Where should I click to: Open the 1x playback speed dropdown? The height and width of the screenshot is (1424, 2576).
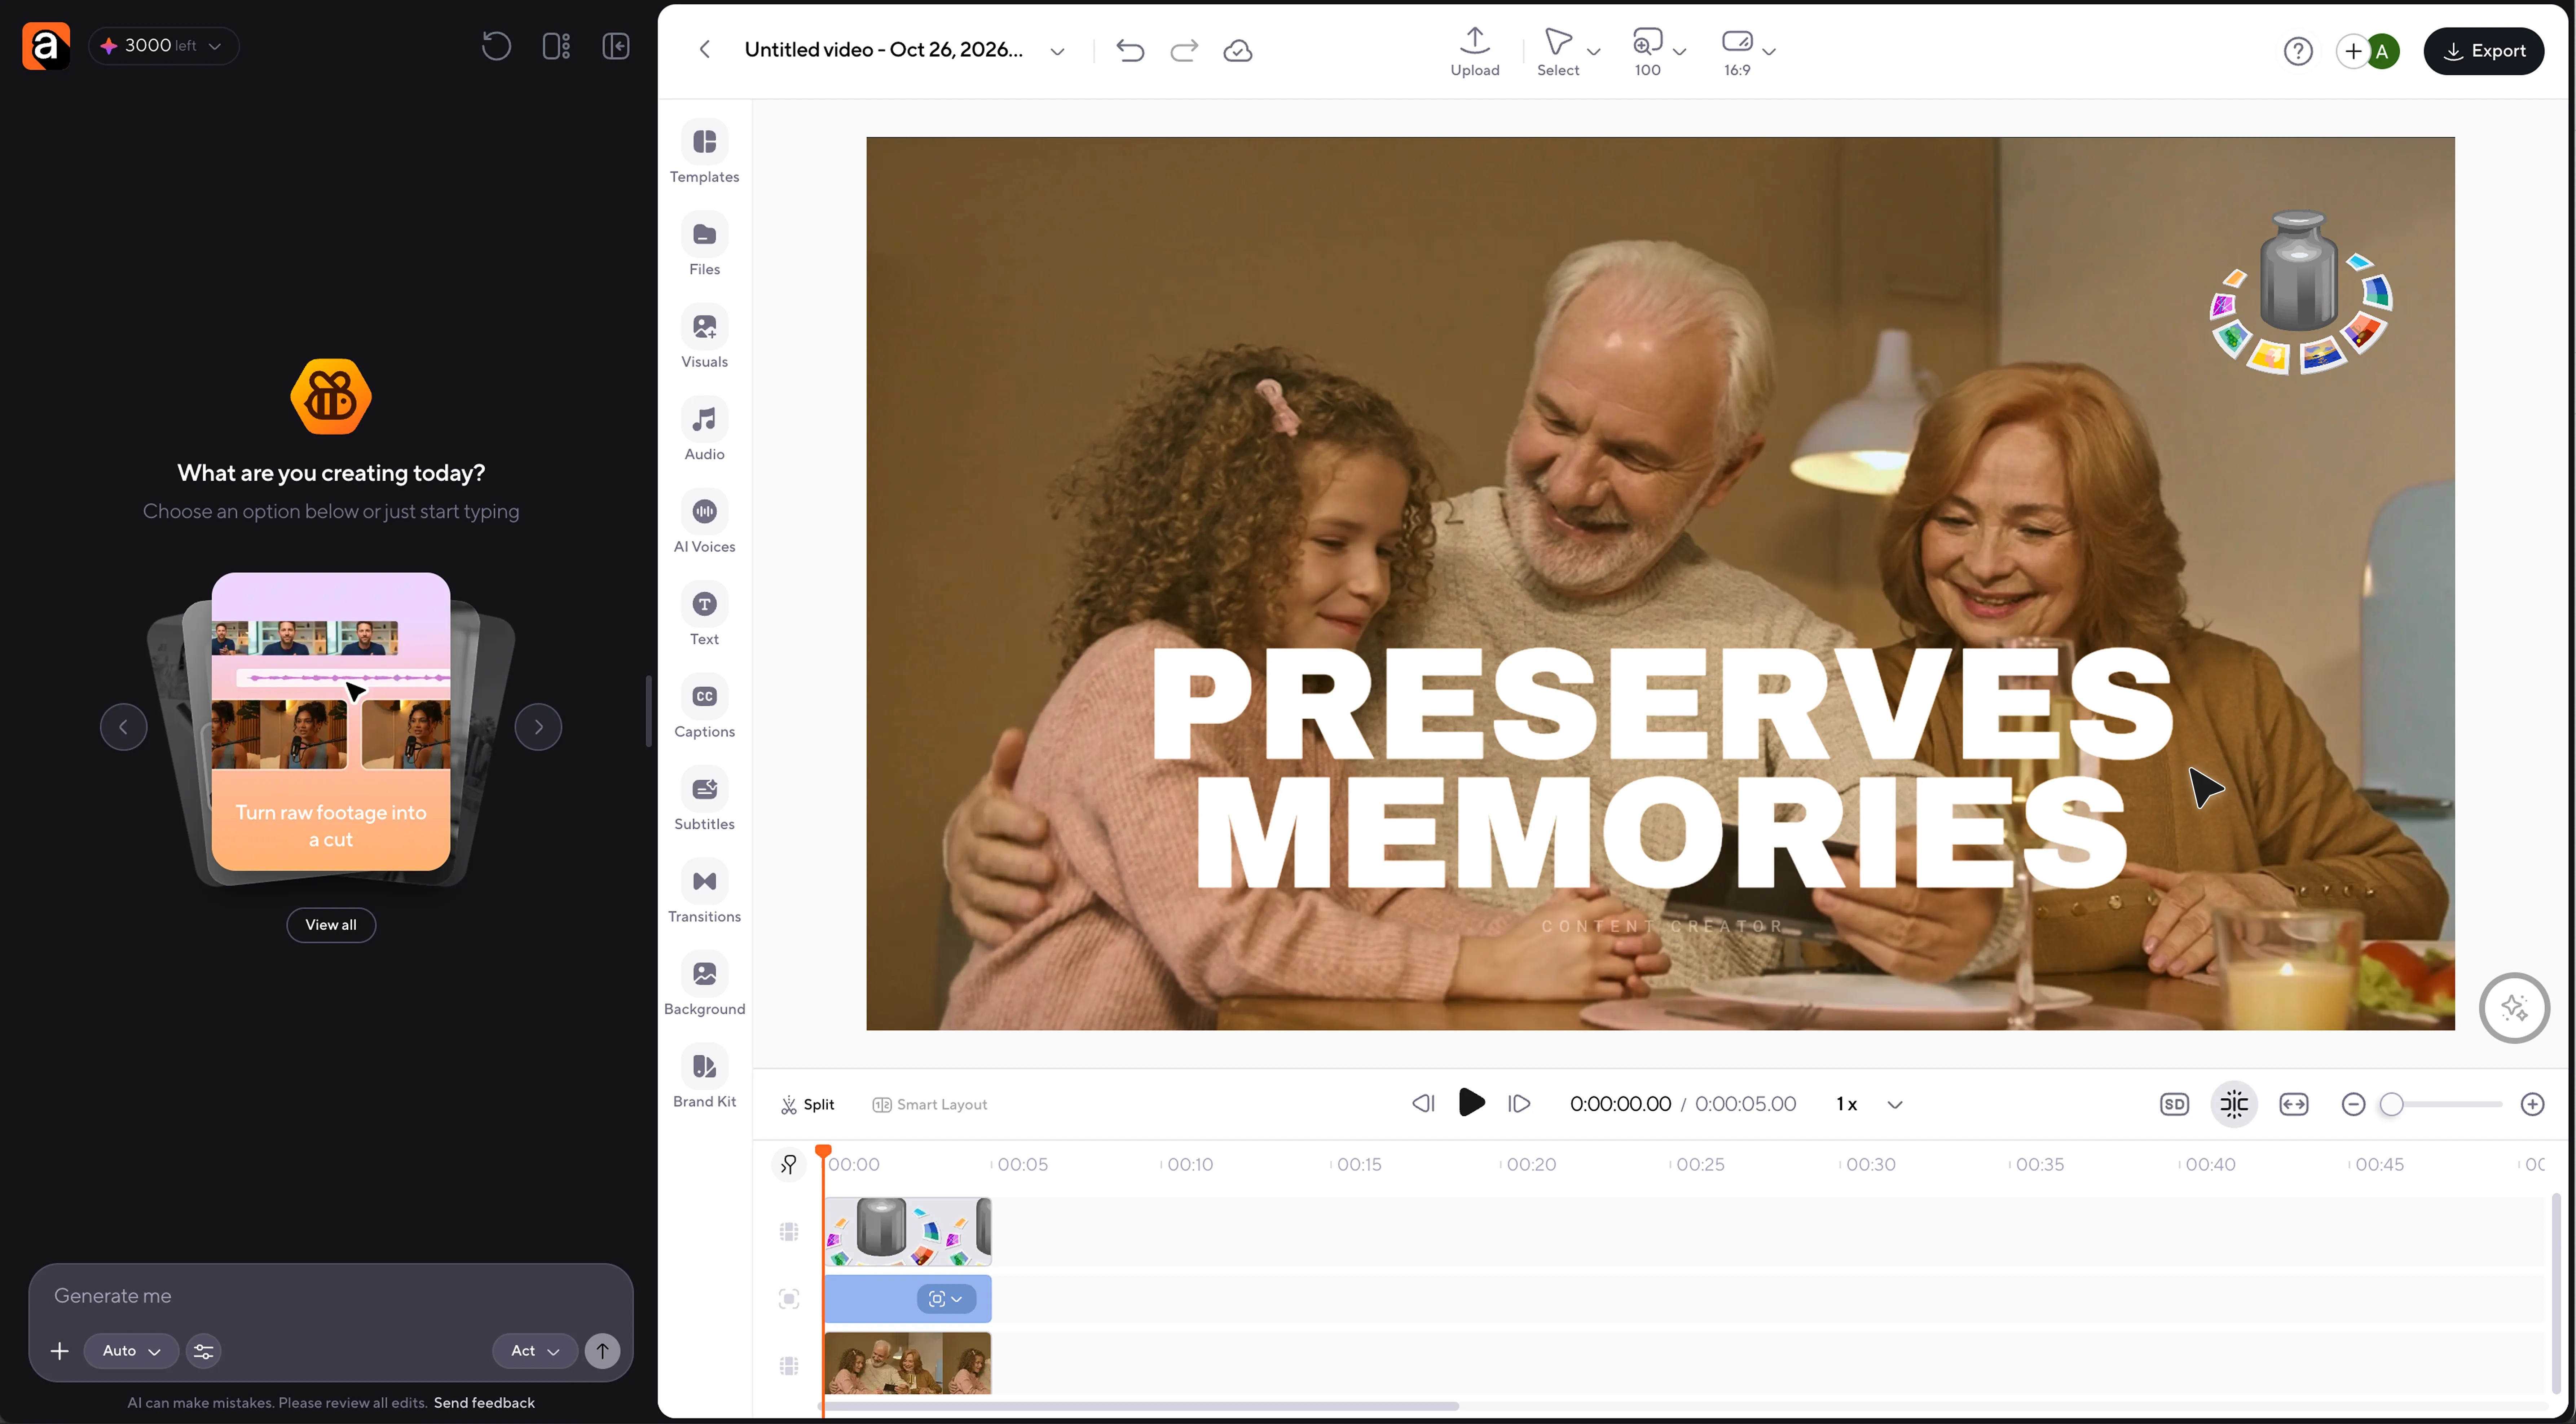pyautogui.click(x=1869, y=1104)
